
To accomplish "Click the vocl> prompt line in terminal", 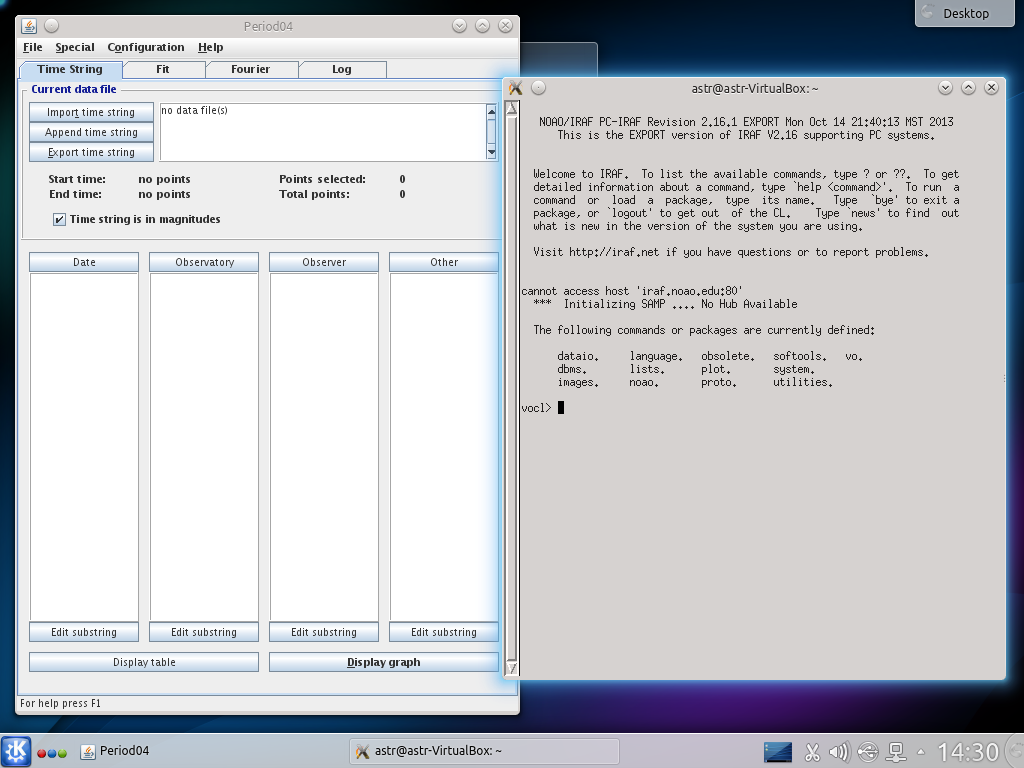I will point(543,408).
